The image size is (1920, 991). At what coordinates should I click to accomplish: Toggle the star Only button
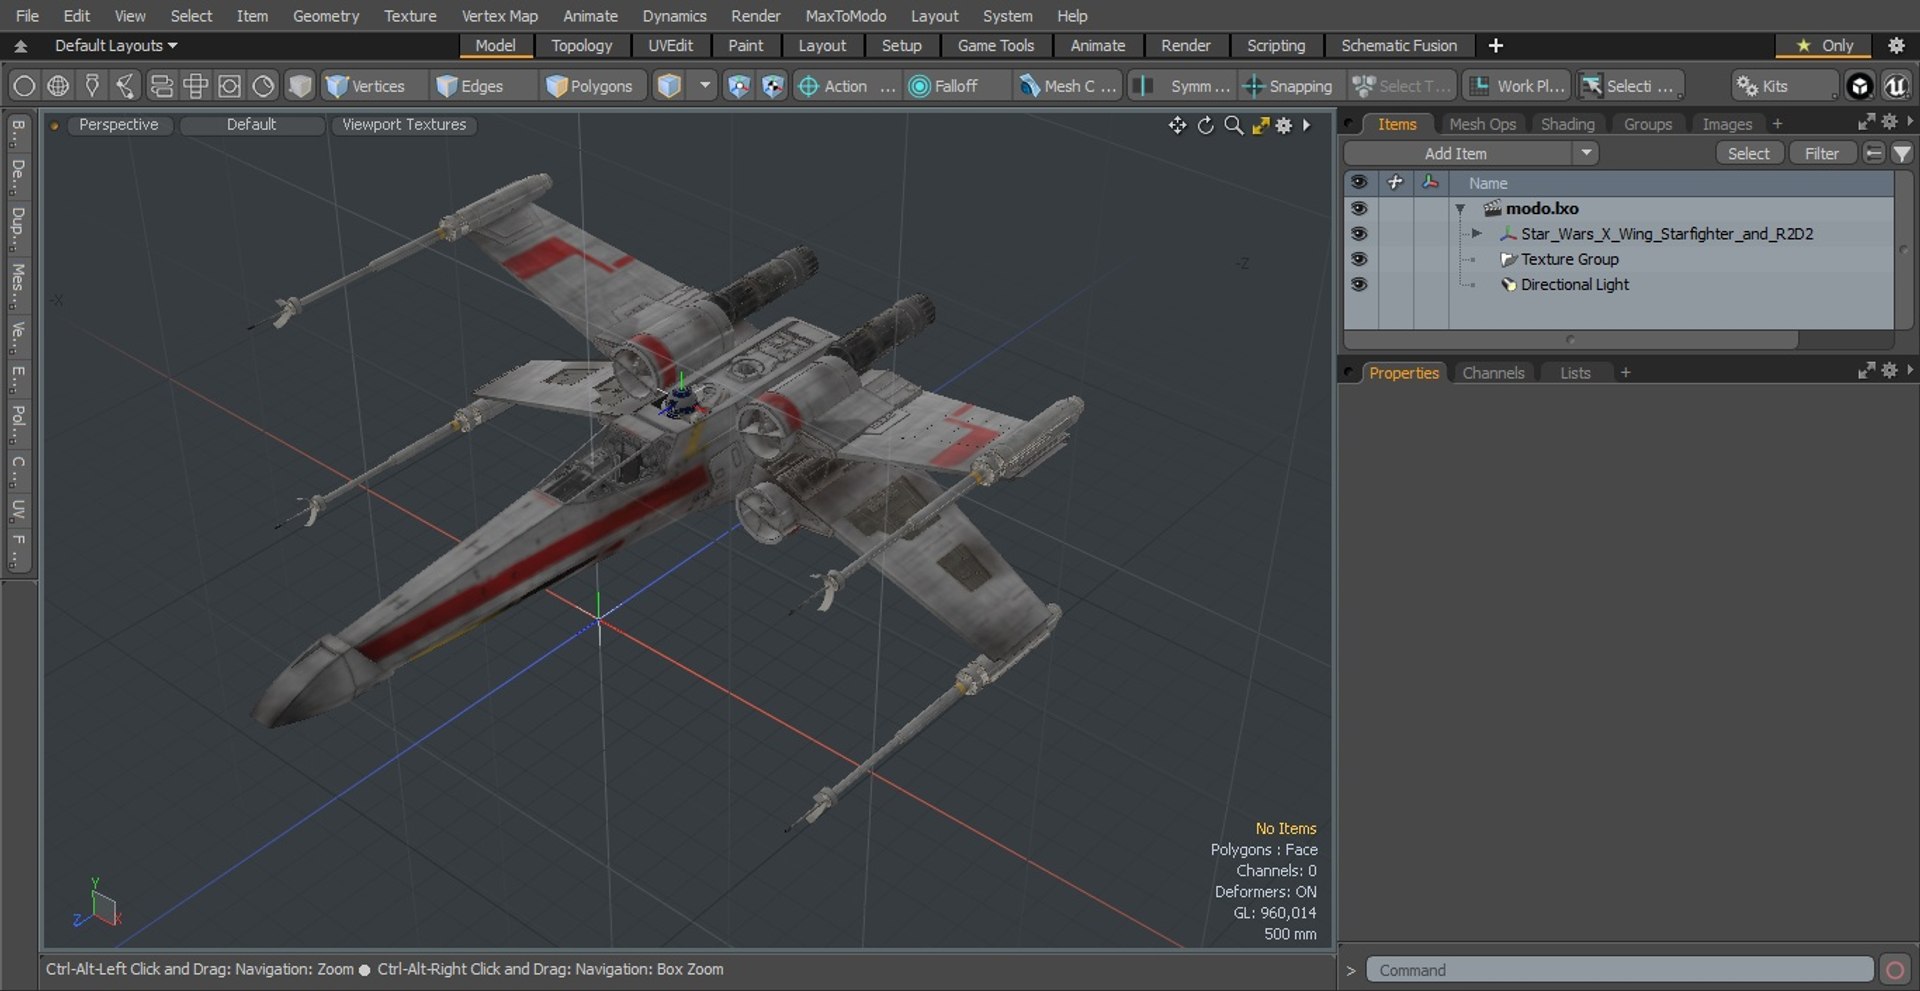tap(1826, 46)
